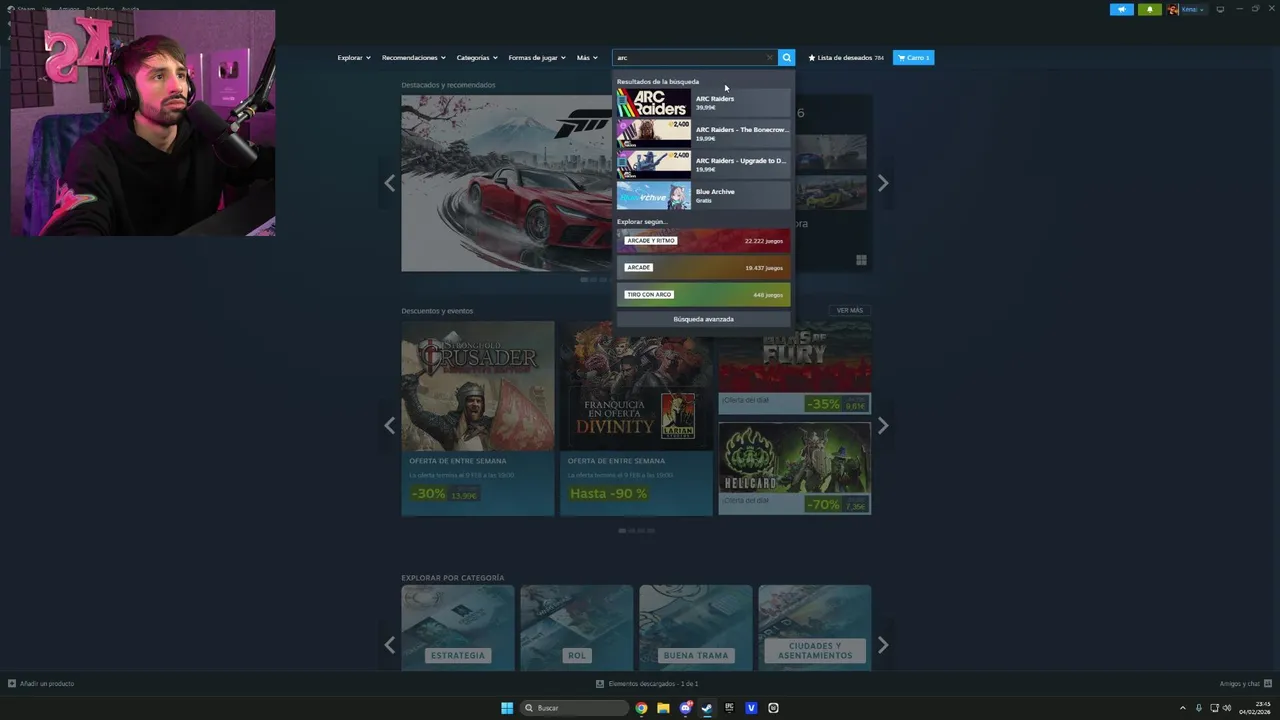
Task: Click VER MÁS in discounts section
Action: (x=849, y=311)
